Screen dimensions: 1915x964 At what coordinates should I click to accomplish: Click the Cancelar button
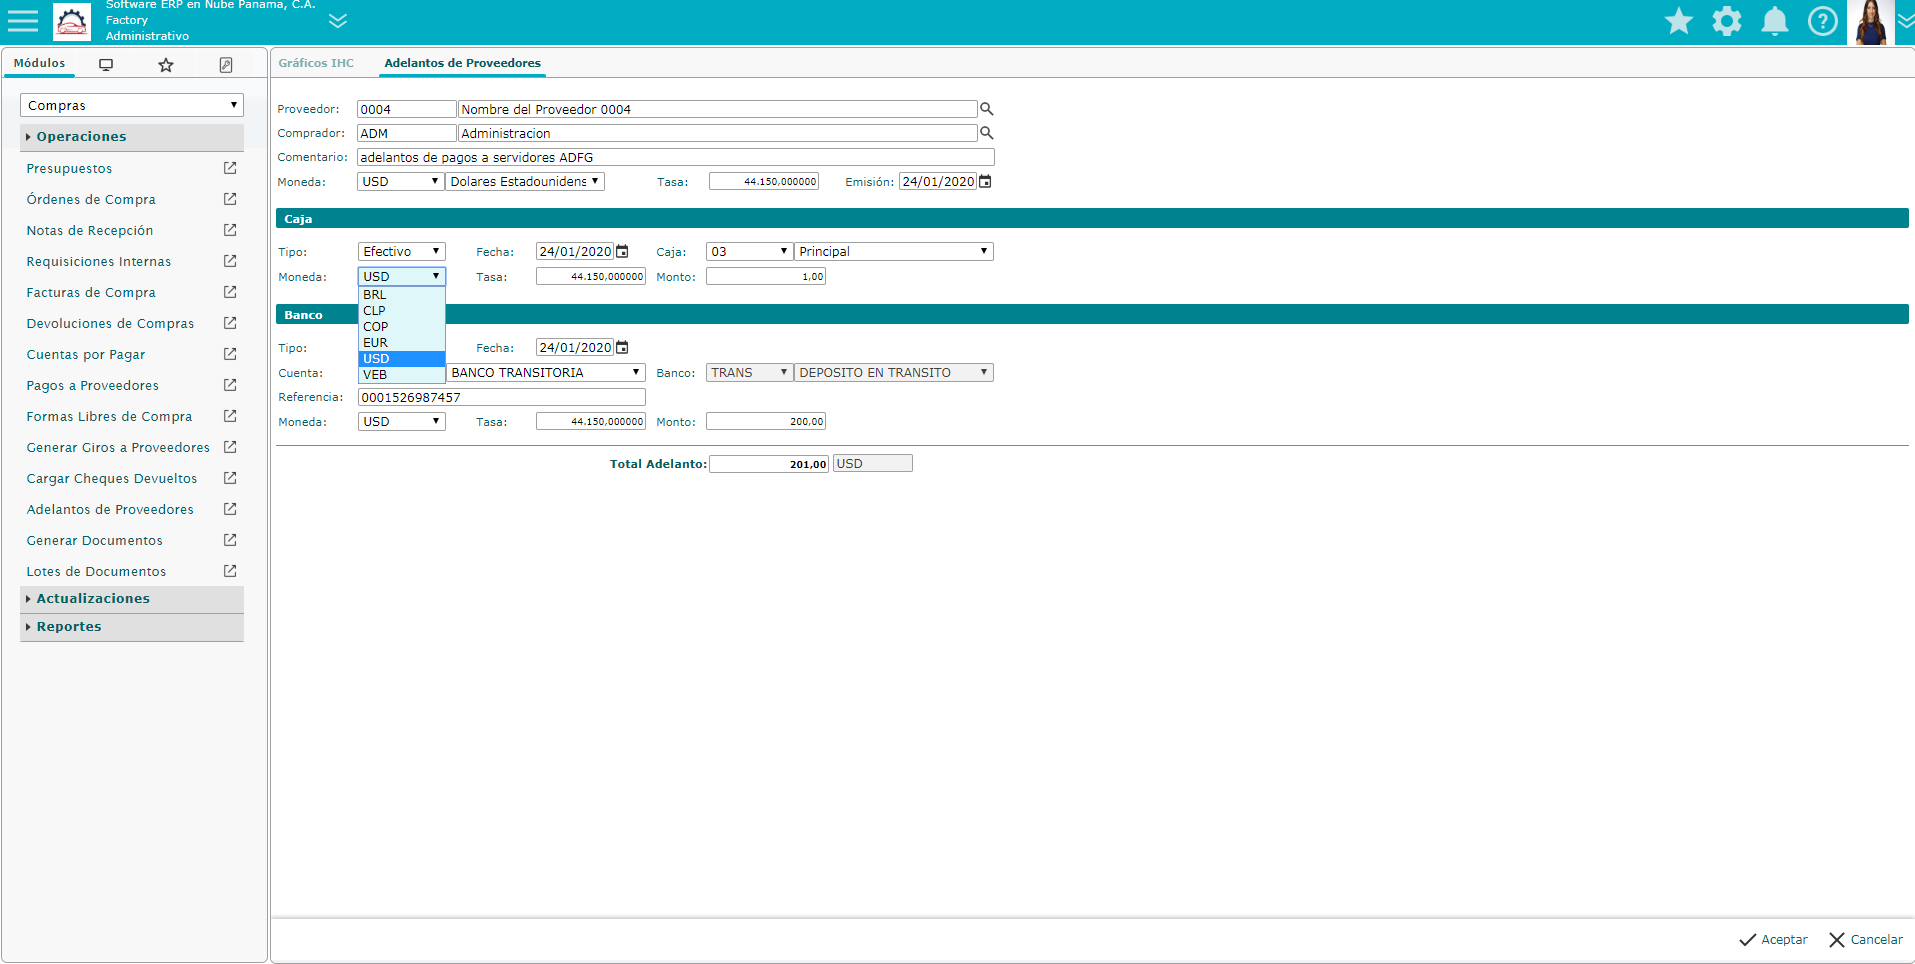1865,940
